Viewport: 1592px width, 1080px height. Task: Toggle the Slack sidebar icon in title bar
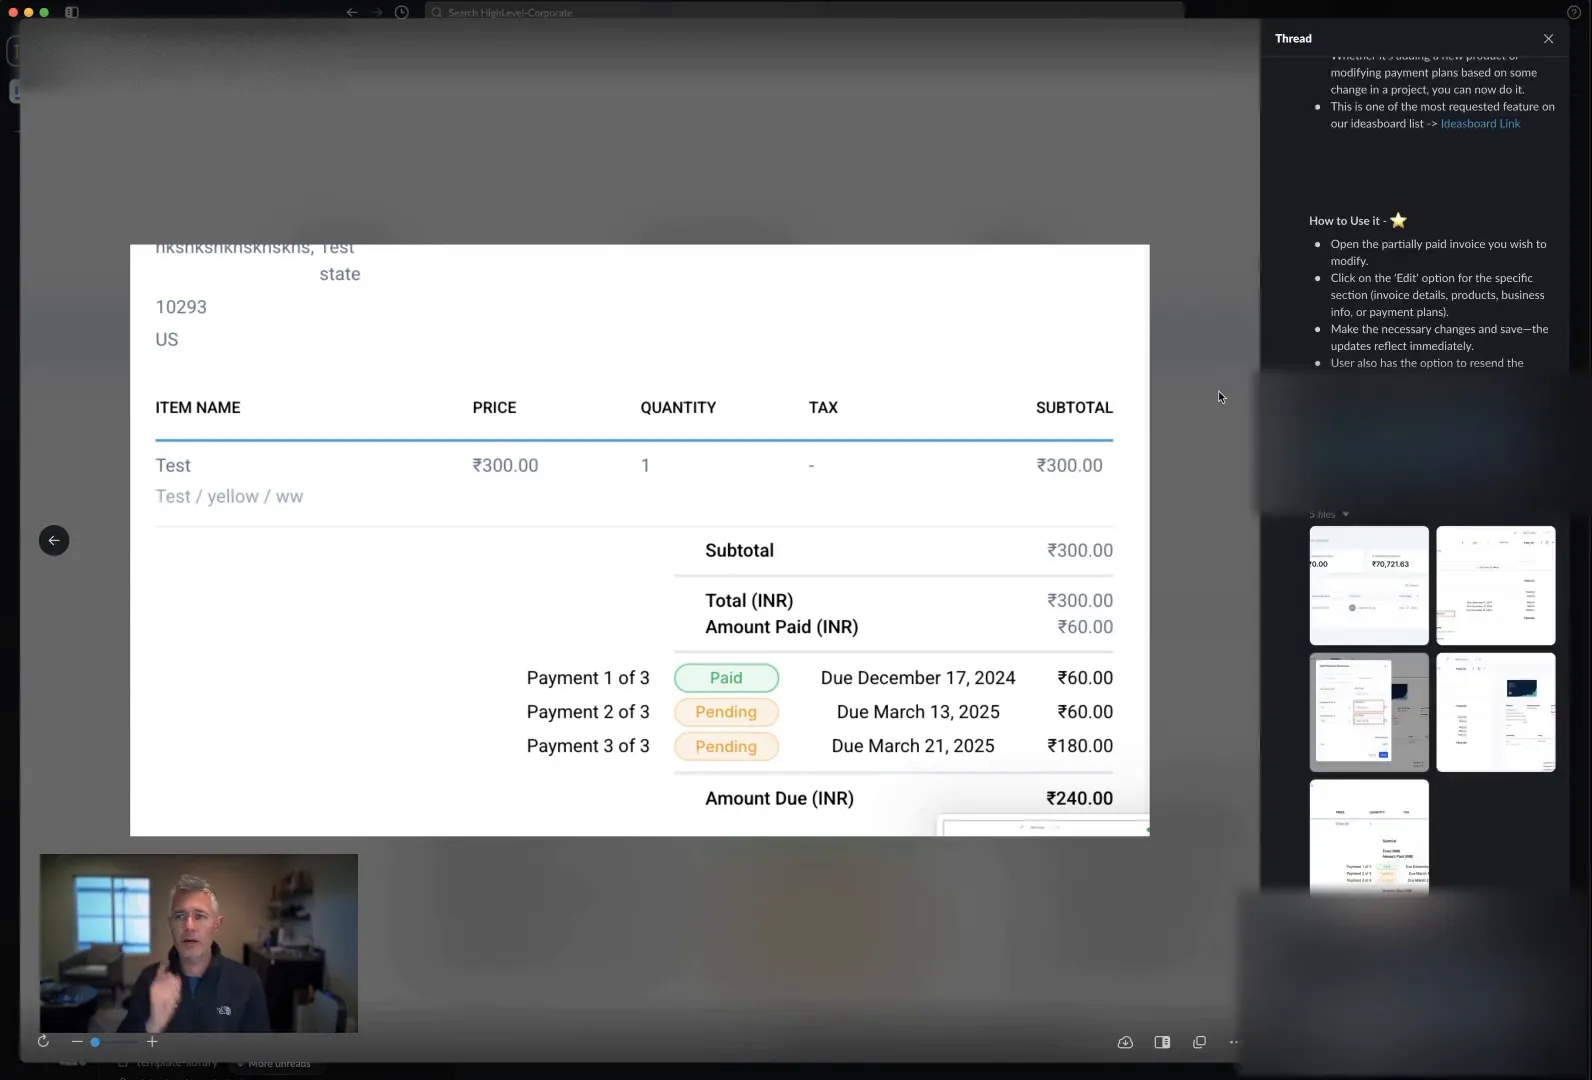(x=72, y=12)
